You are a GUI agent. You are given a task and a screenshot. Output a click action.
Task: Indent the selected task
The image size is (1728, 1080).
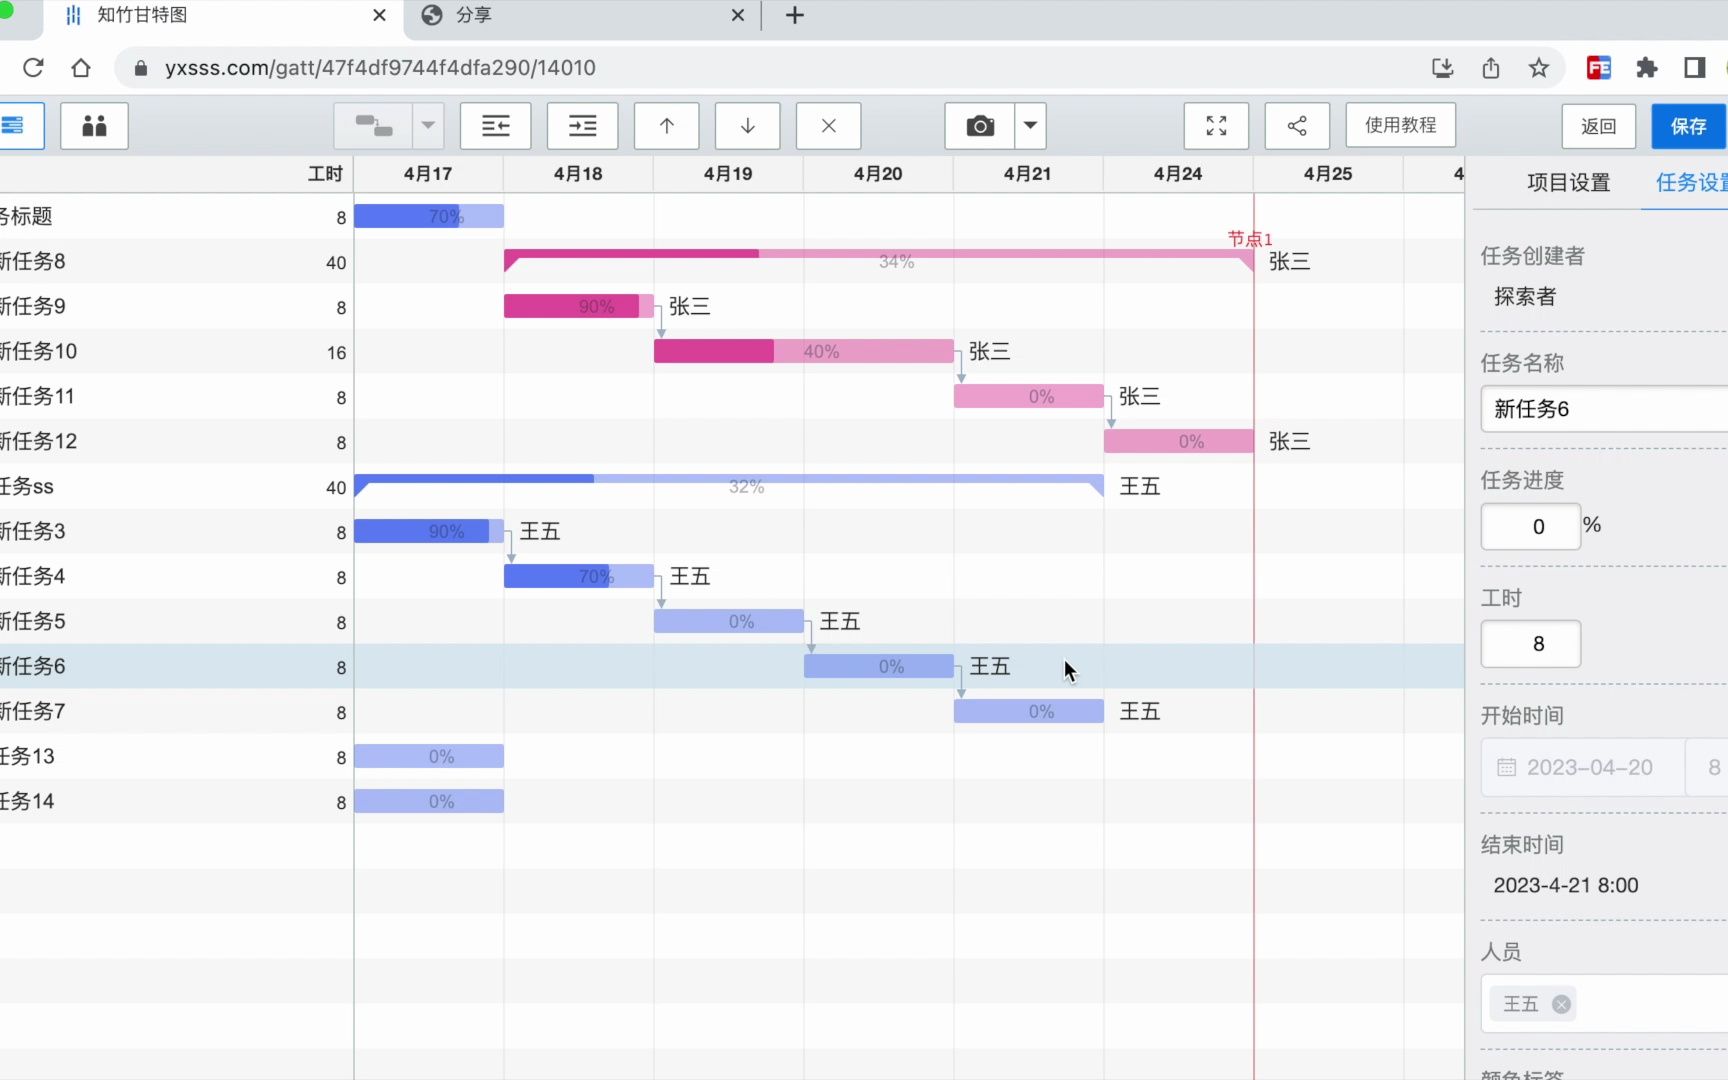click(x=582, y=126)
